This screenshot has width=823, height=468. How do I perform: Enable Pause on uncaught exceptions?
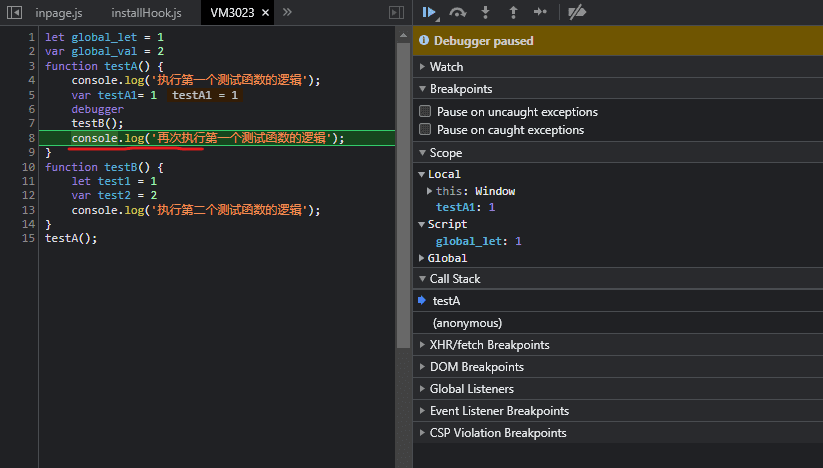(x=425, y=112)
